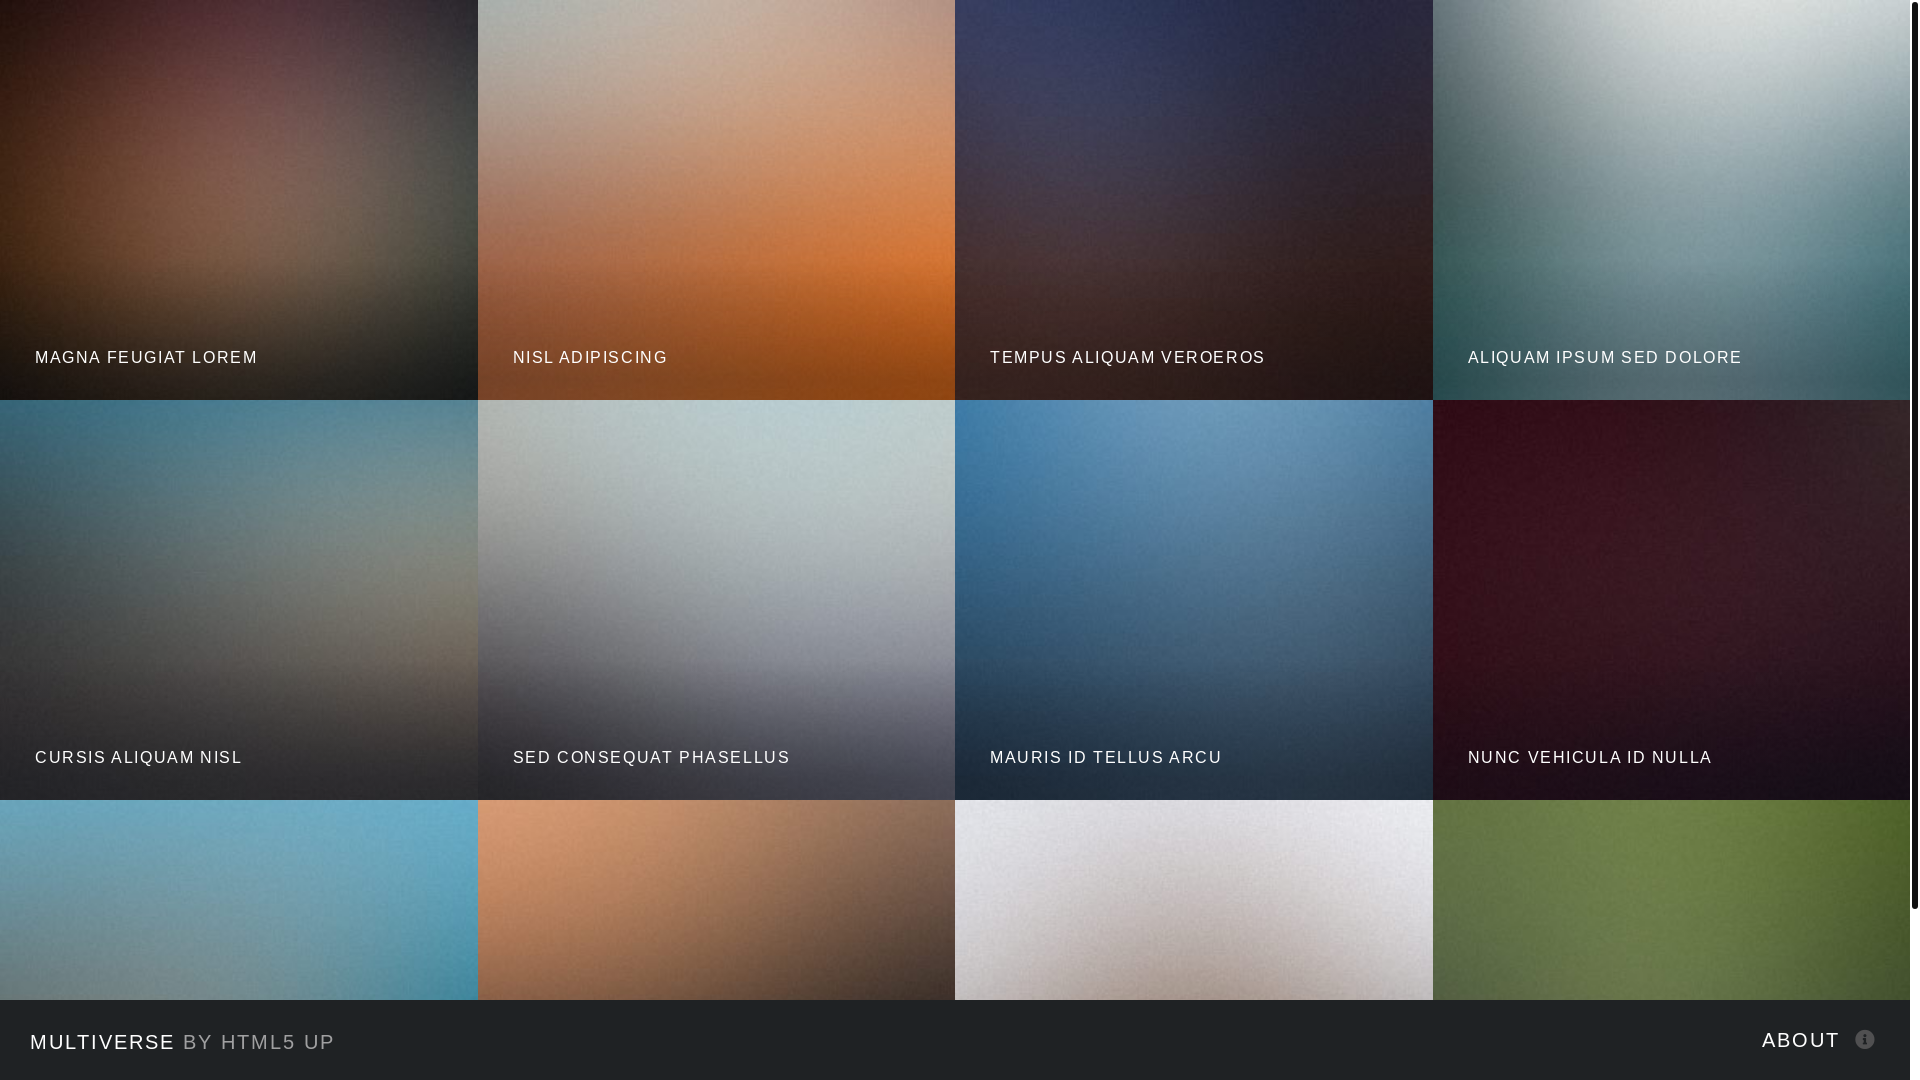
Task: Open the Aliquam Ipsum Sed Dolore thumbnail
Action: point(1671,200)
